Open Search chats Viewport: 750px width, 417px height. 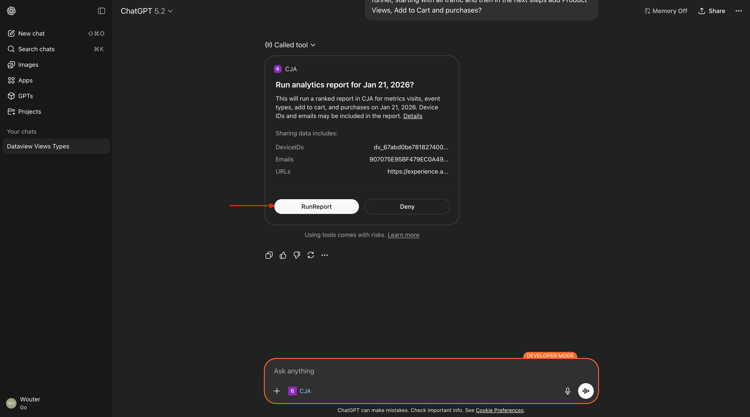point(56,49)
